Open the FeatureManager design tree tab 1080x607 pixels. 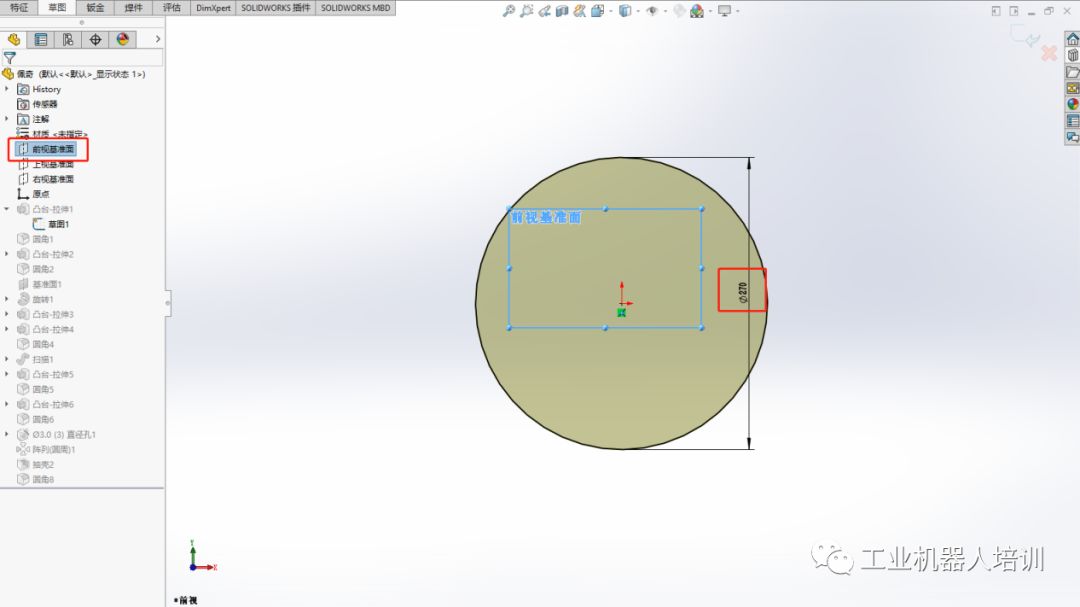14,40
